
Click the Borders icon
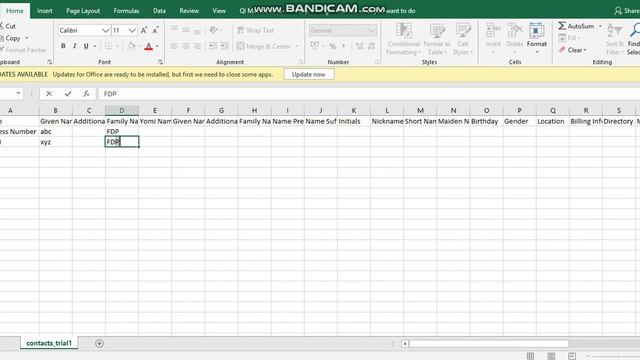109,46
